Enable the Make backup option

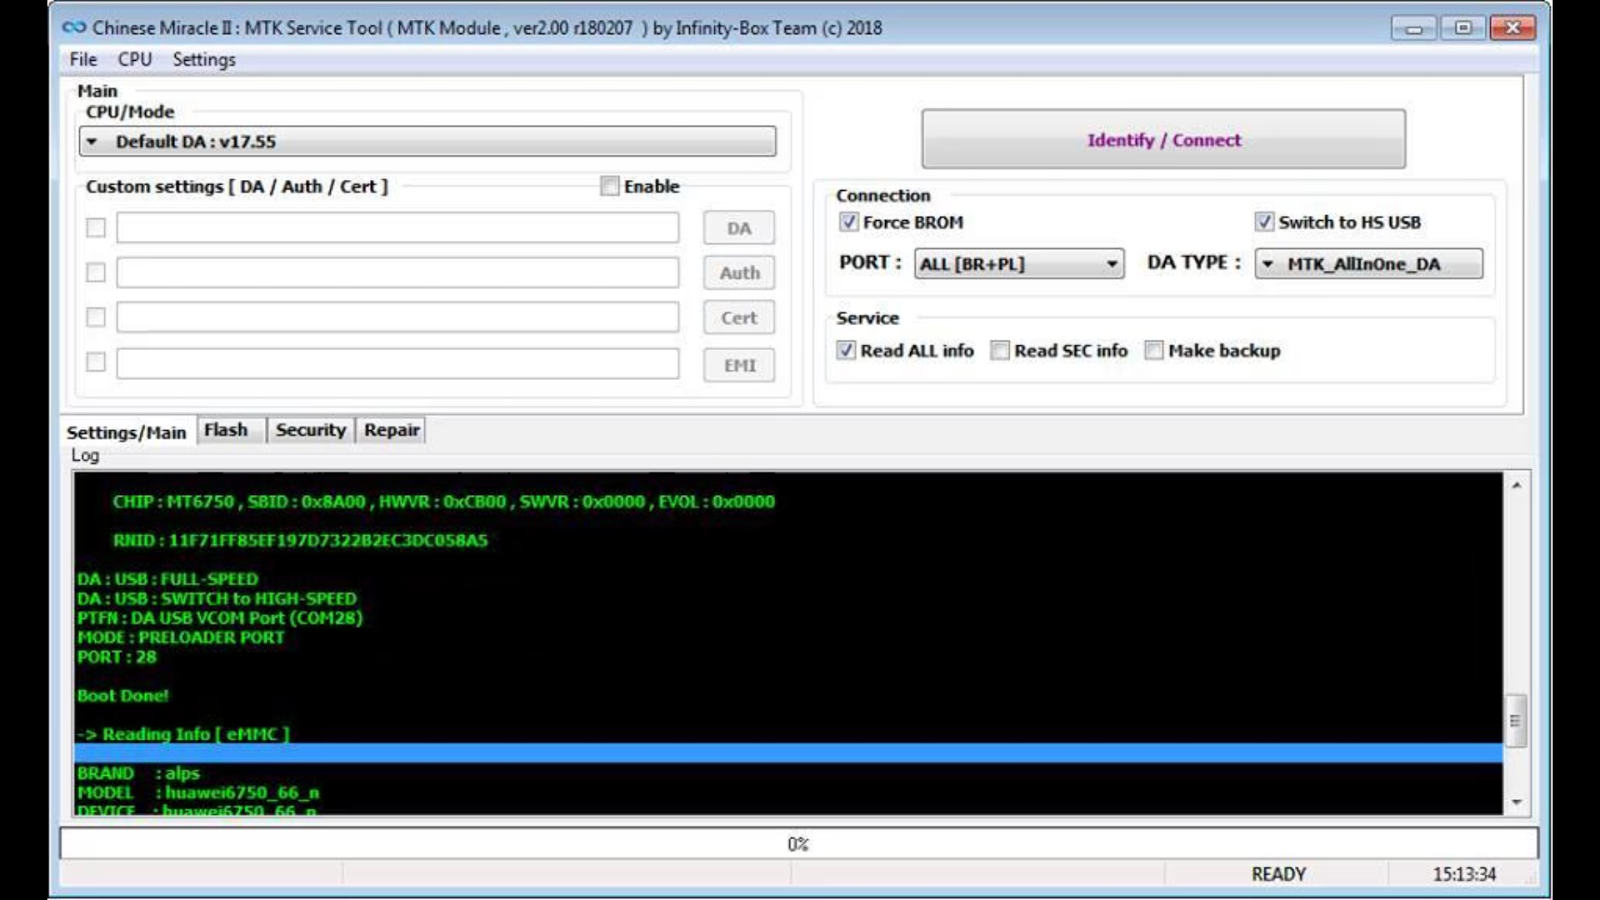click(1153, 350)
